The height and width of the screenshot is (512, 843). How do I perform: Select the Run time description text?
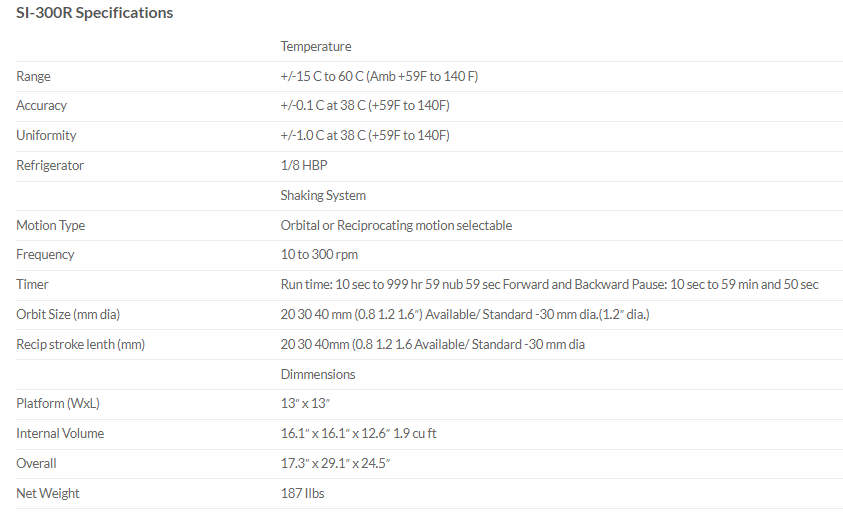point(549,285)
